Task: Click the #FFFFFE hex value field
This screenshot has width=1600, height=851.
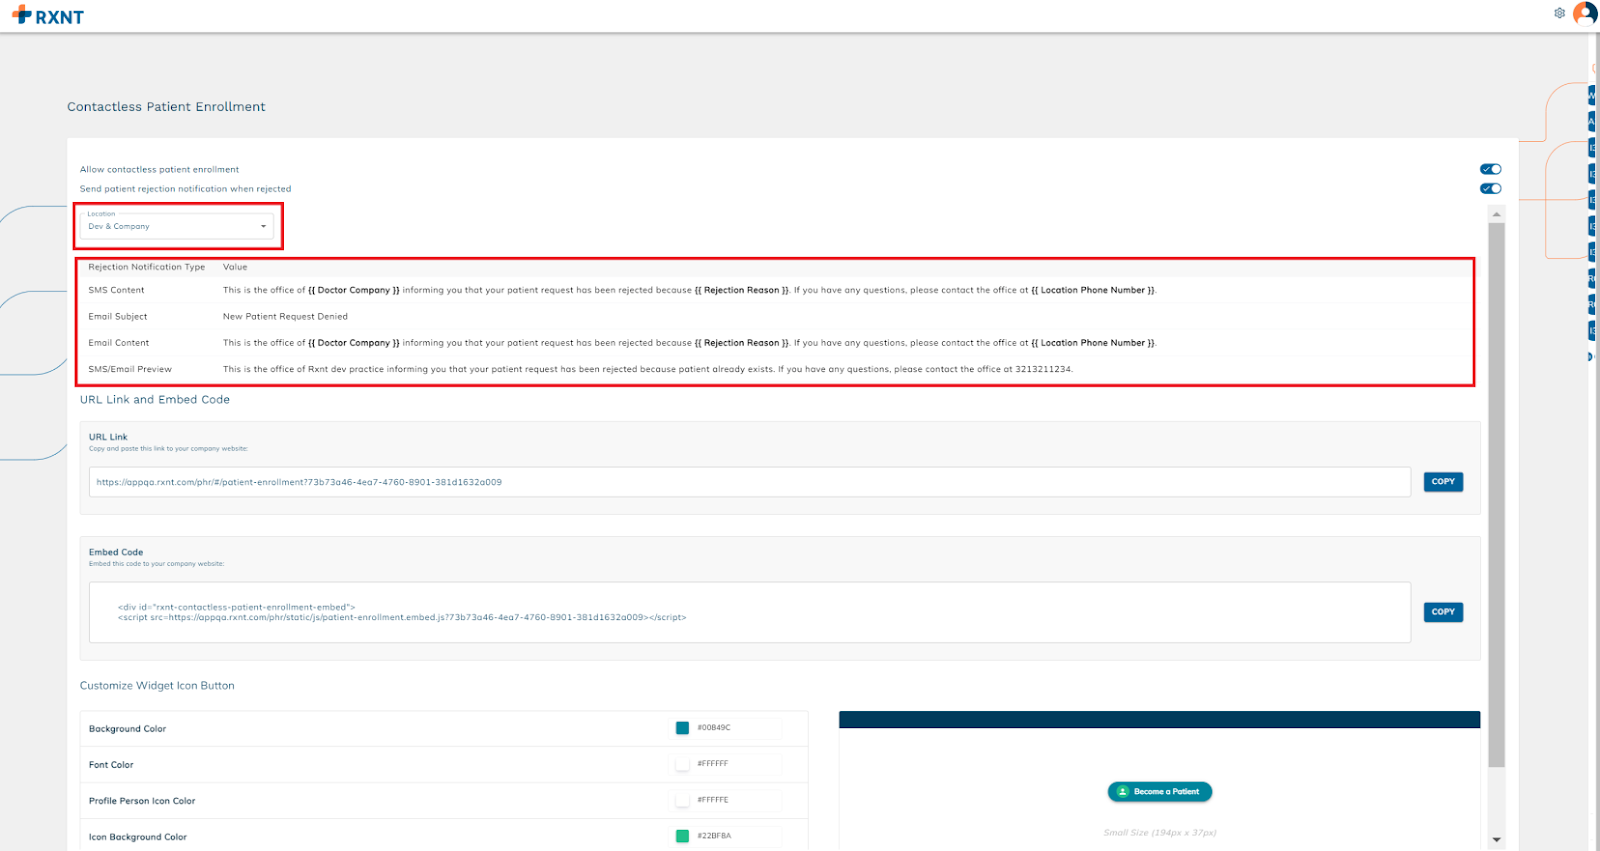Action: [x=737, y=800]
